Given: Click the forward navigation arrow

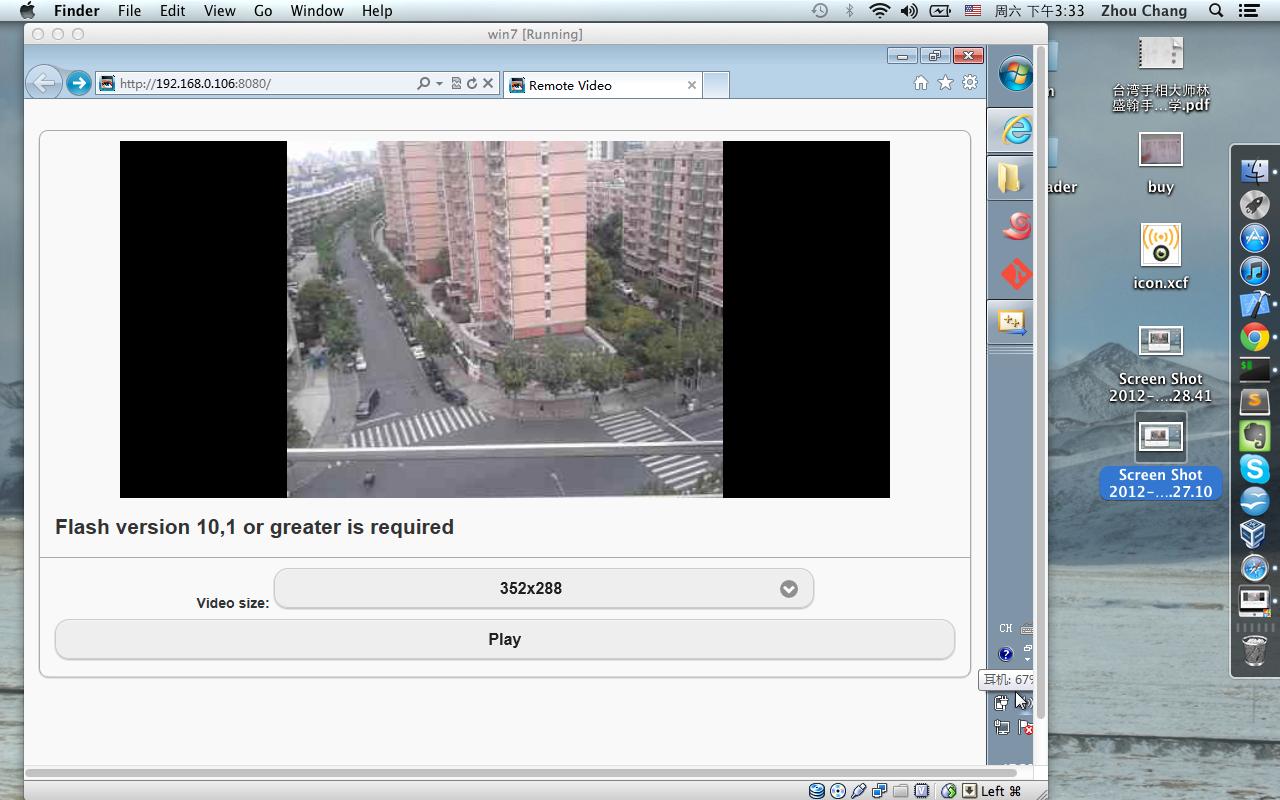Looking at the screenshot, I should click(78, 83).
